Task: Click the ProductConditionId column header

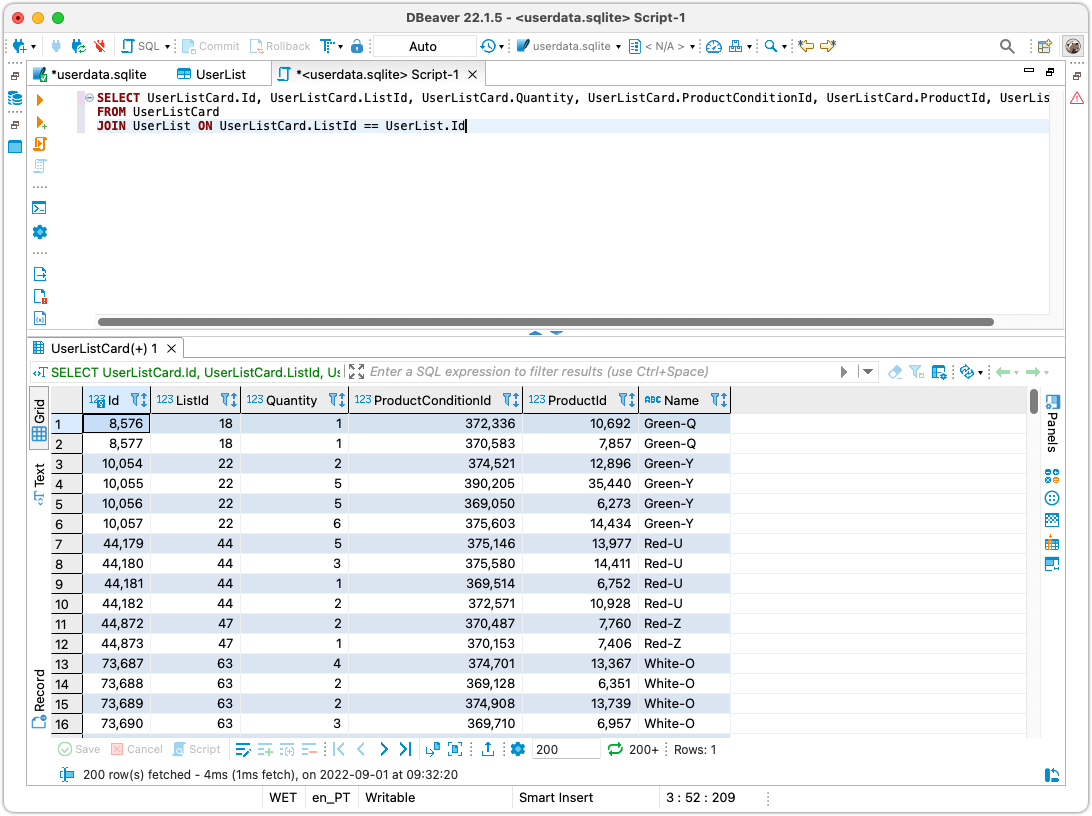Action: point(436,400)
